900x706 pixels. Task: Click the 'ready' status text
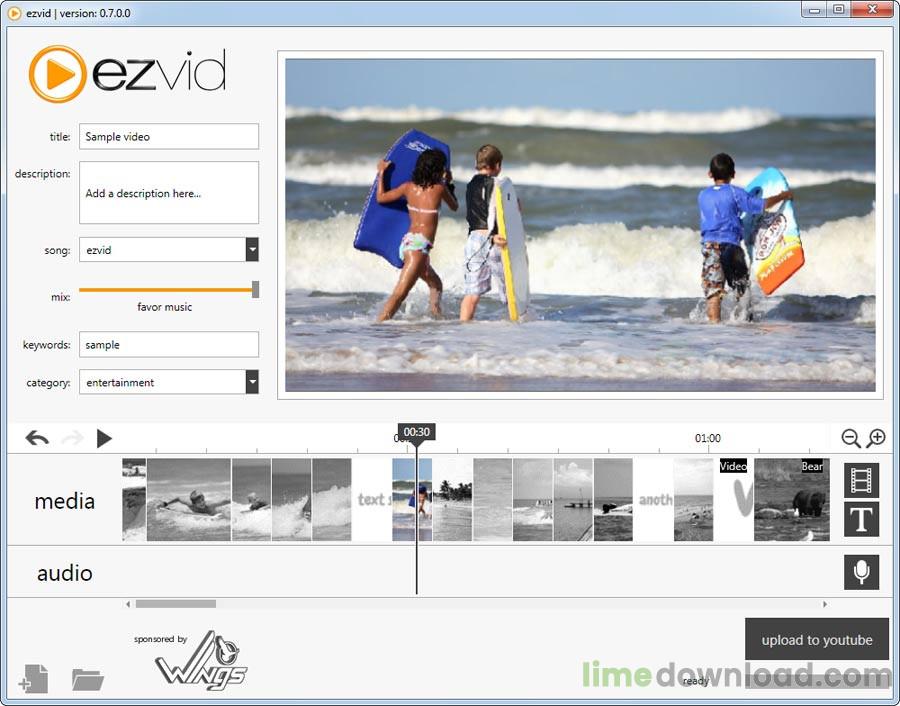click(696, 681)
